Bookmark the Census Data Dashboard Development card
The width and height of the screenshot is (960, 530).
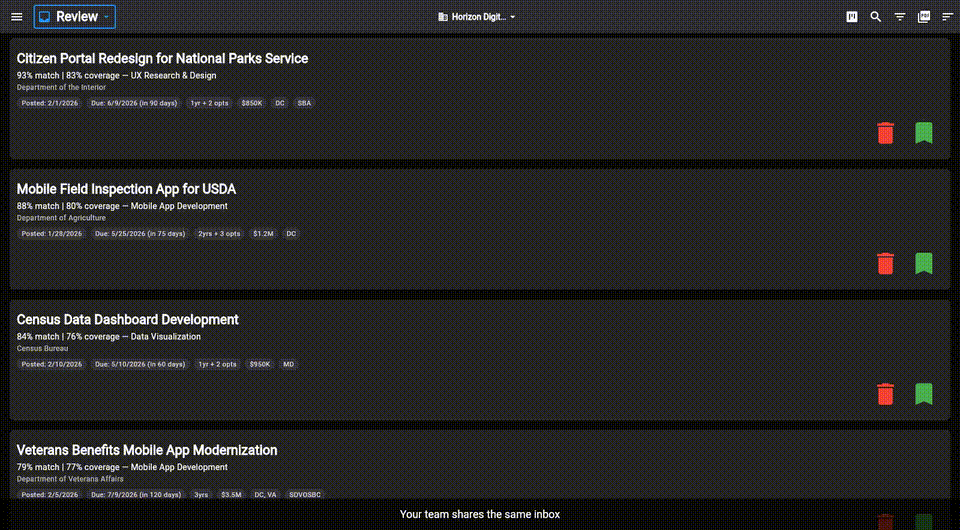pyautogui.click(x=924, y=394)
